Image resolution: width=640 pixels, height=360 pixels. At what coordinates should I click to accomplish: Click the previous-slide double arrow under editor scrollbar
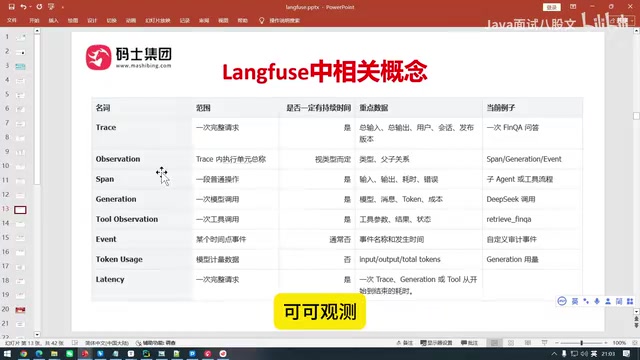tap(636, 319)
